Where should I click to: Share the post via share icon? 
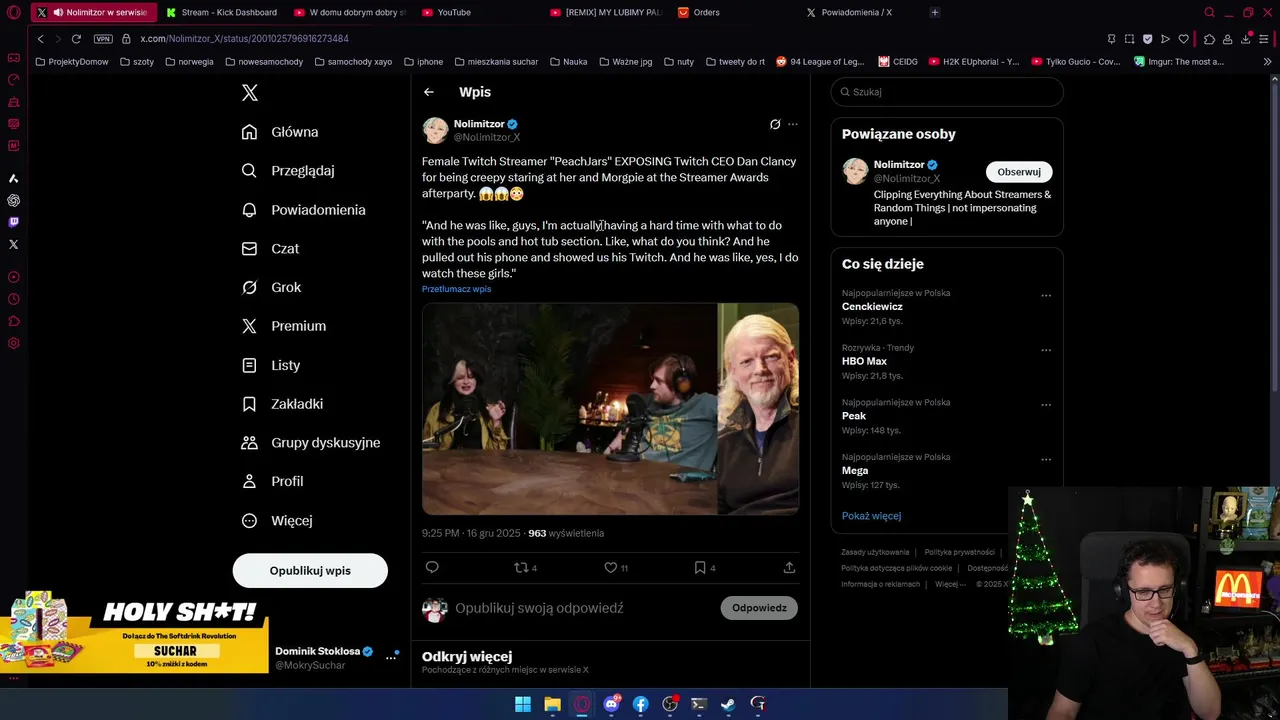(789, 567)
